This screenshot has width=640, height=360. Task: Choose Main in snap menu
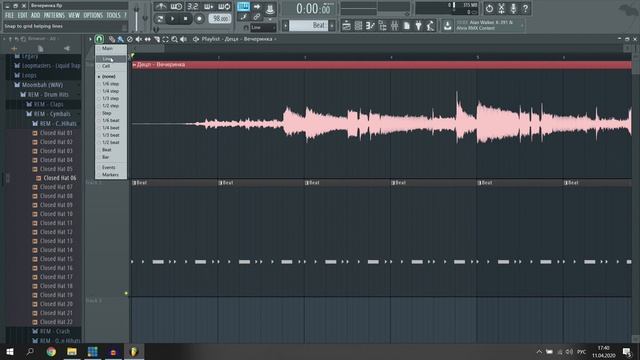click(x=107, y=48)
